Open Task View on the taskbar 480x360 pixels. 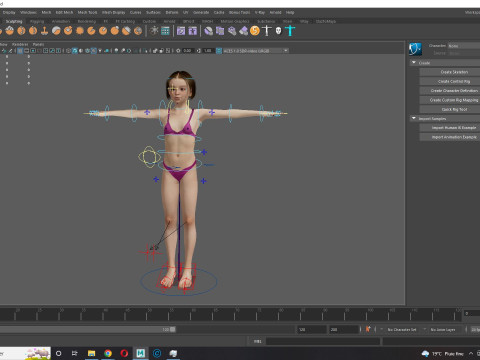tap(75, 353)
